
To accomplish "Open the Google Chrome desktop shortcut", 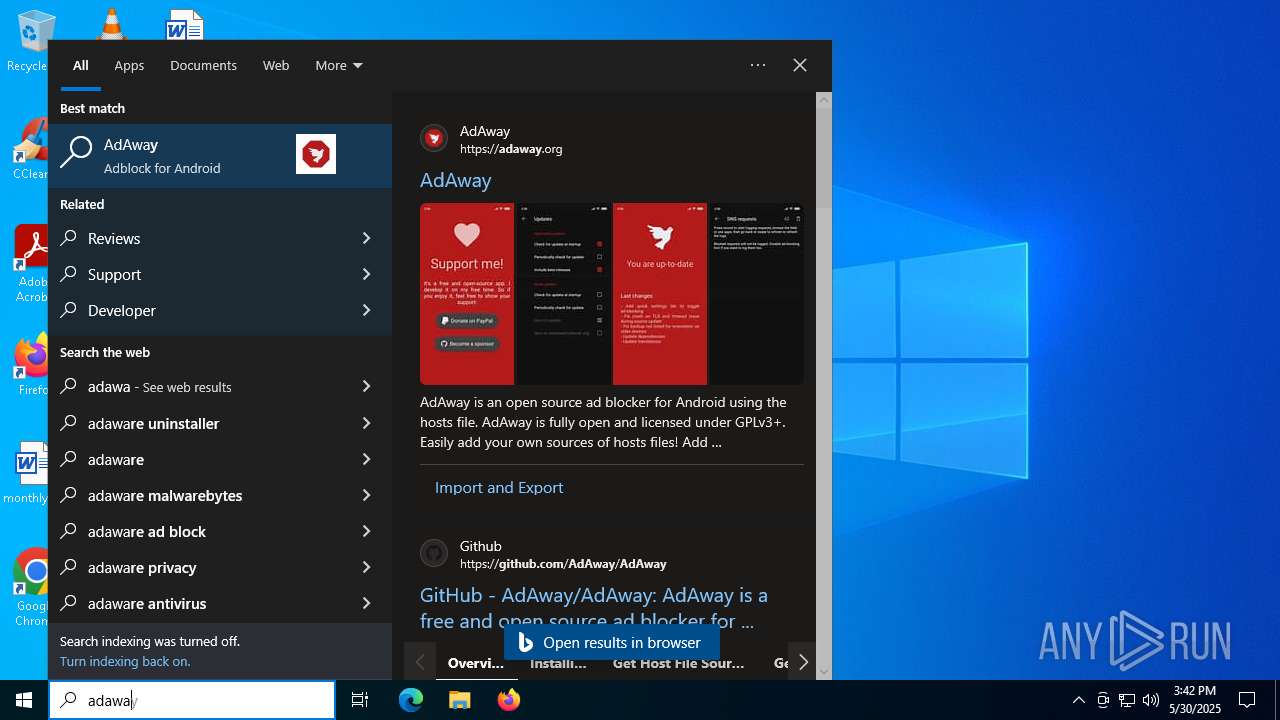I will [32, 586].
